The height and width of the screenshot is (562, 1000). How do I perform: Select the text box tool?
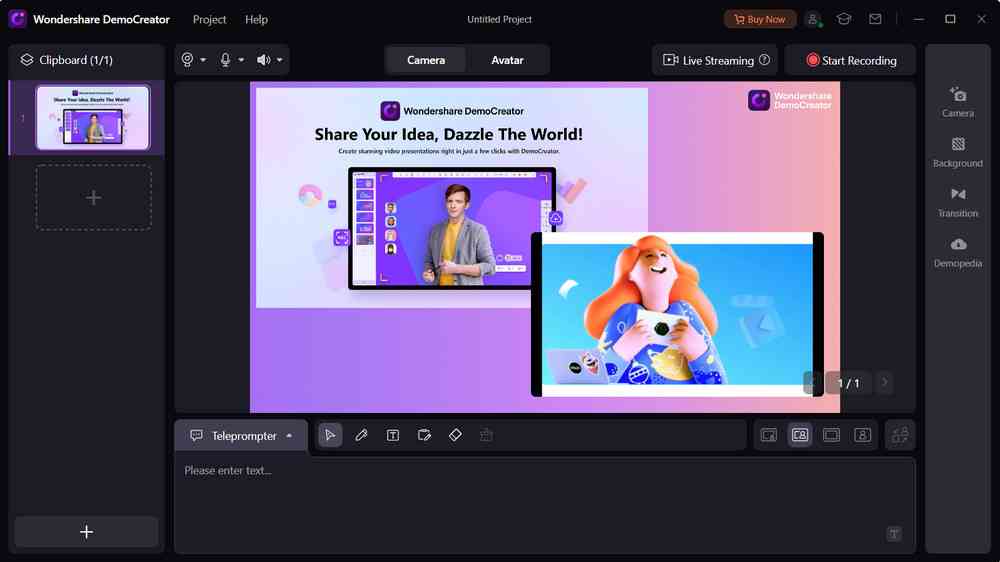(x=392, y=435)
